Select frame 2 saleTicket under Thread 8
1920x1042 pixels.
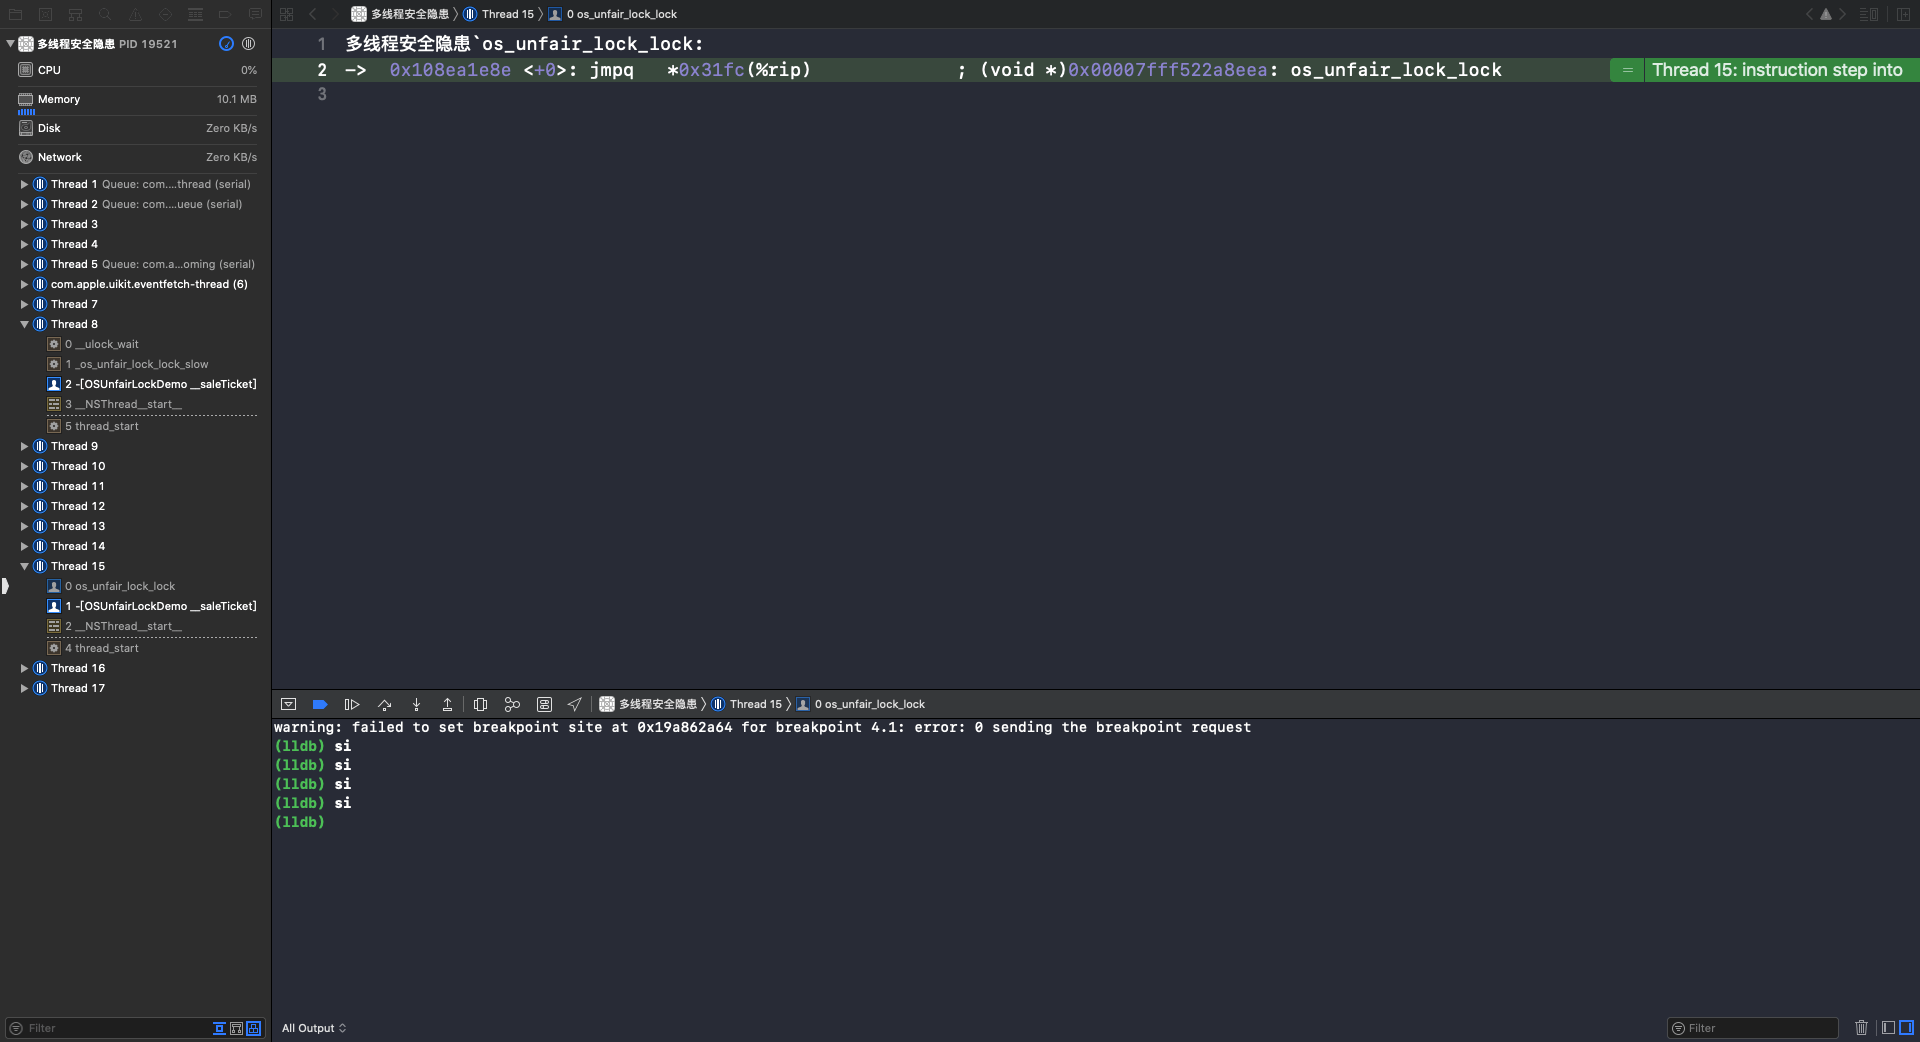pyautogui.click(x=152, y=384)
